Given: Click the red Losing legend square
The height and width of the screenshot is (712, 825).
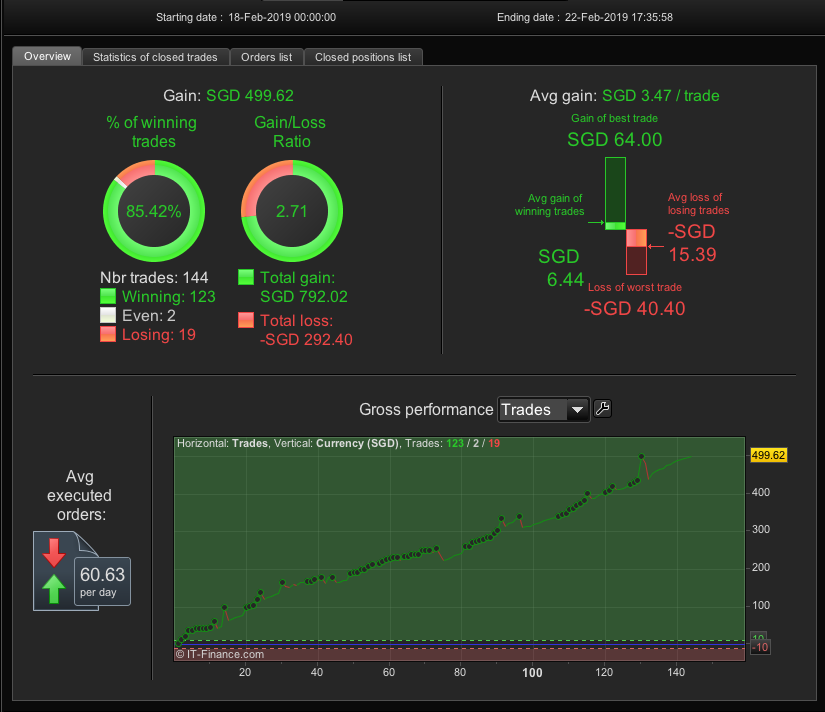Looking at the screenshot, I should tap(108, 334).
